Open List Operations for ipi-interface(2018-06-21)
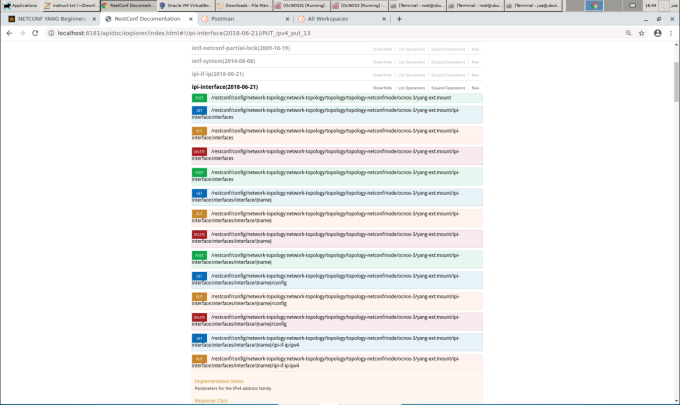Screen dimensions: 680x405 pyautogui.click(x=412, y=87)
